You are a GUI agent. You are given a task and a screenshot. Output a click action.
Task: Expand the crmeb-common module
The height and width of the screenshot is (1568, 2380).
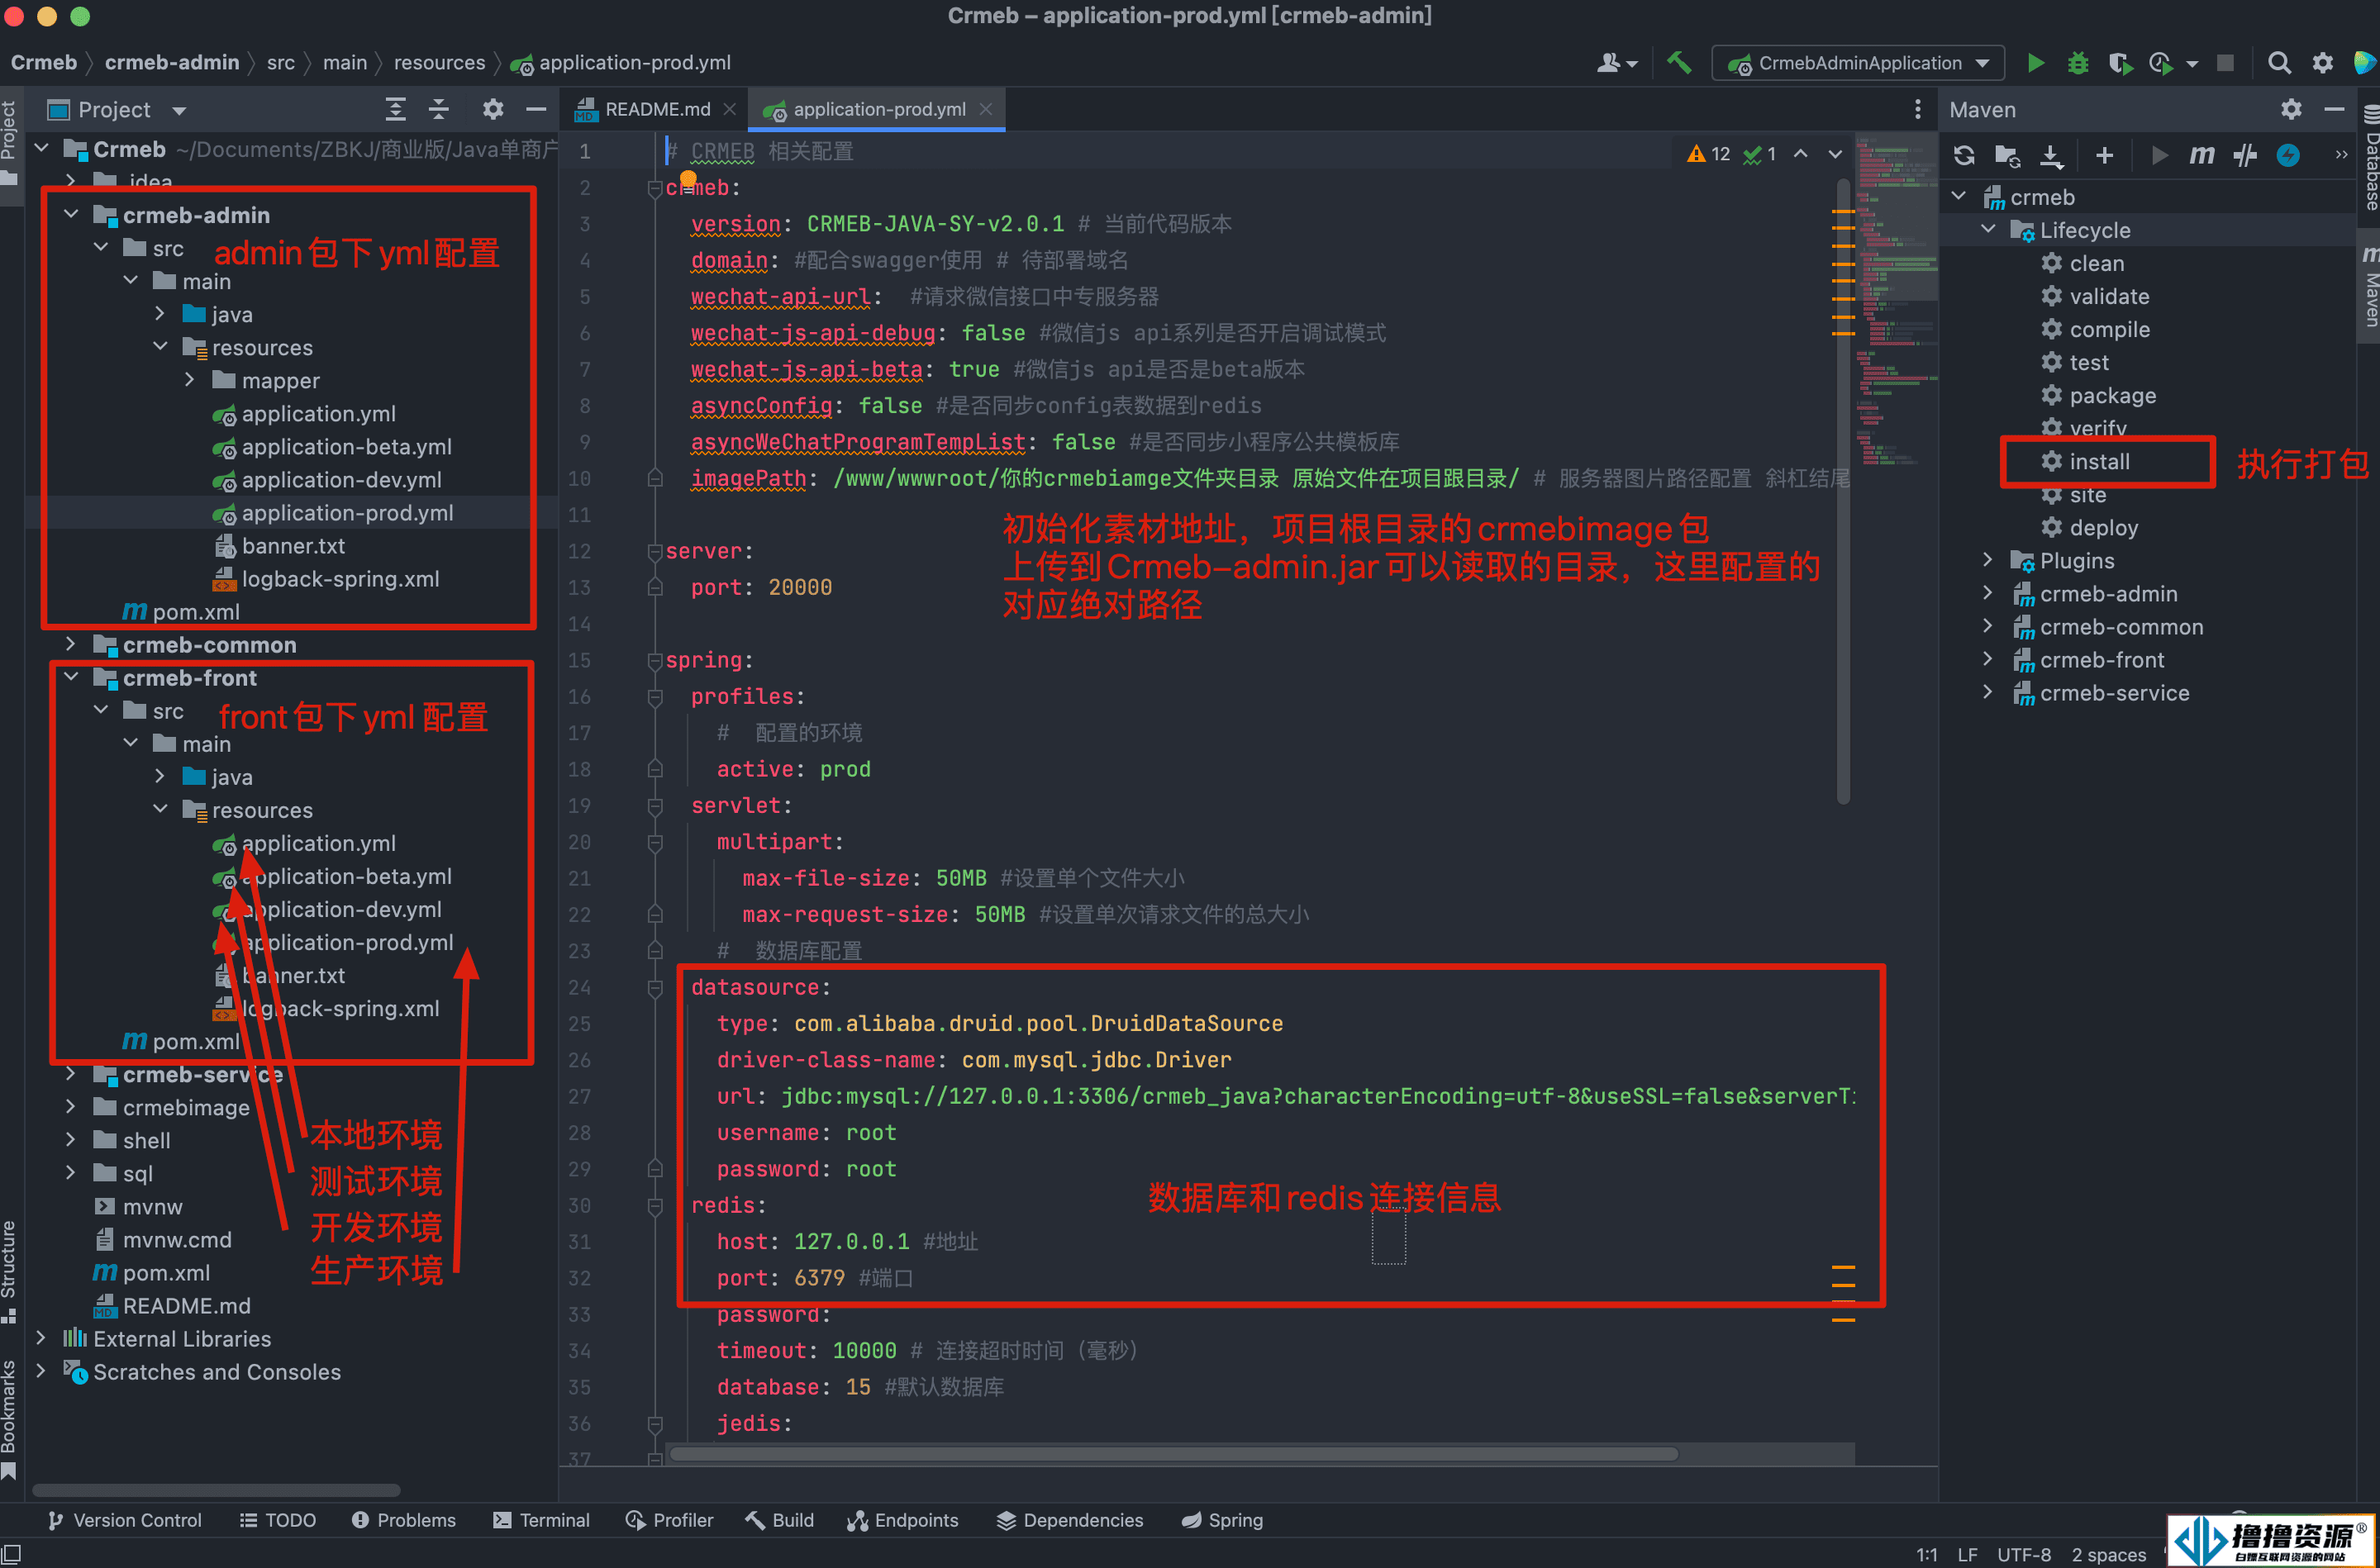point(71,644)
